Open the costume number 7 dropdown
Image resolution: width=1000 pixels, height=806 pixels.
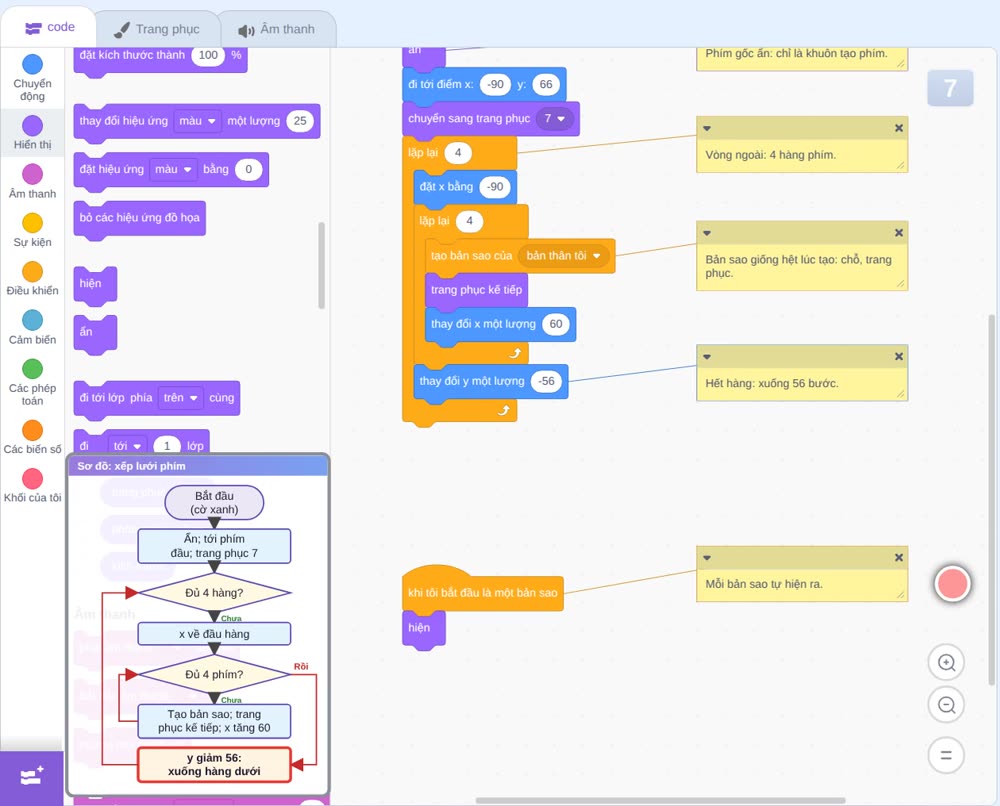pyautogui.click(x=554, y=119)
